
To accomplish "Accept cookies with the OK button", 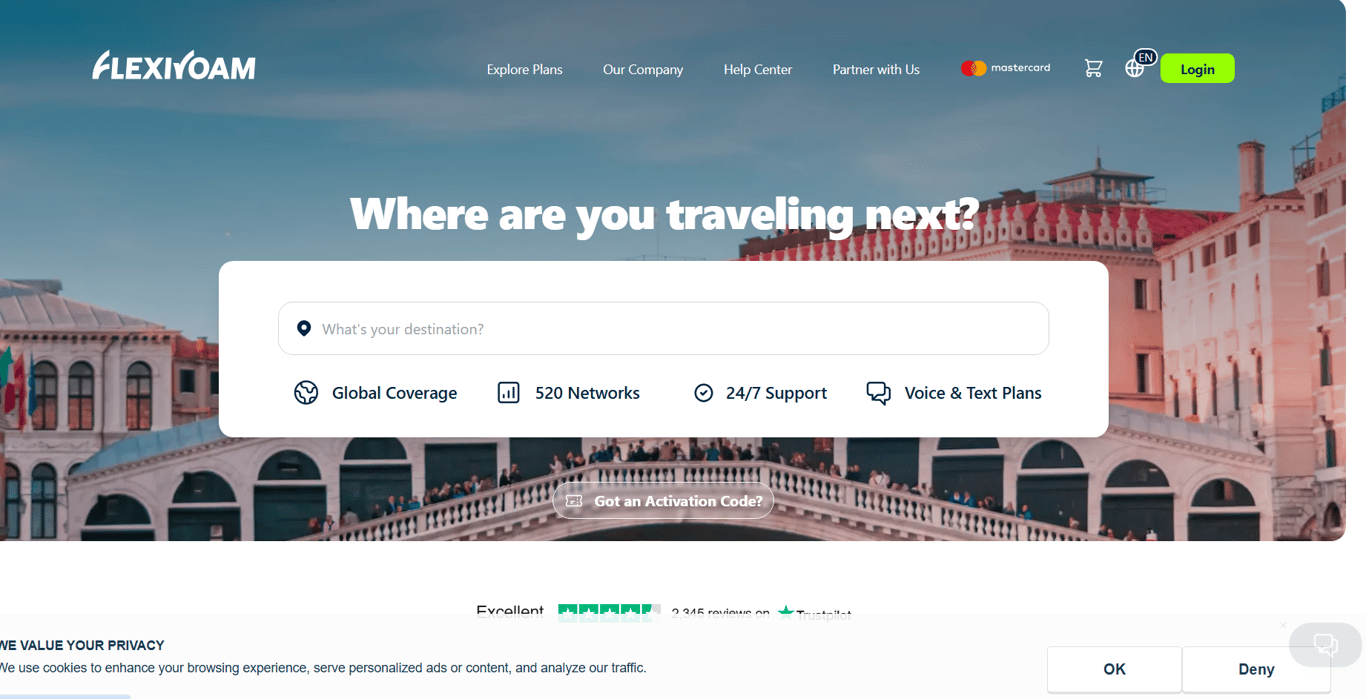I will pos(1114,669).
